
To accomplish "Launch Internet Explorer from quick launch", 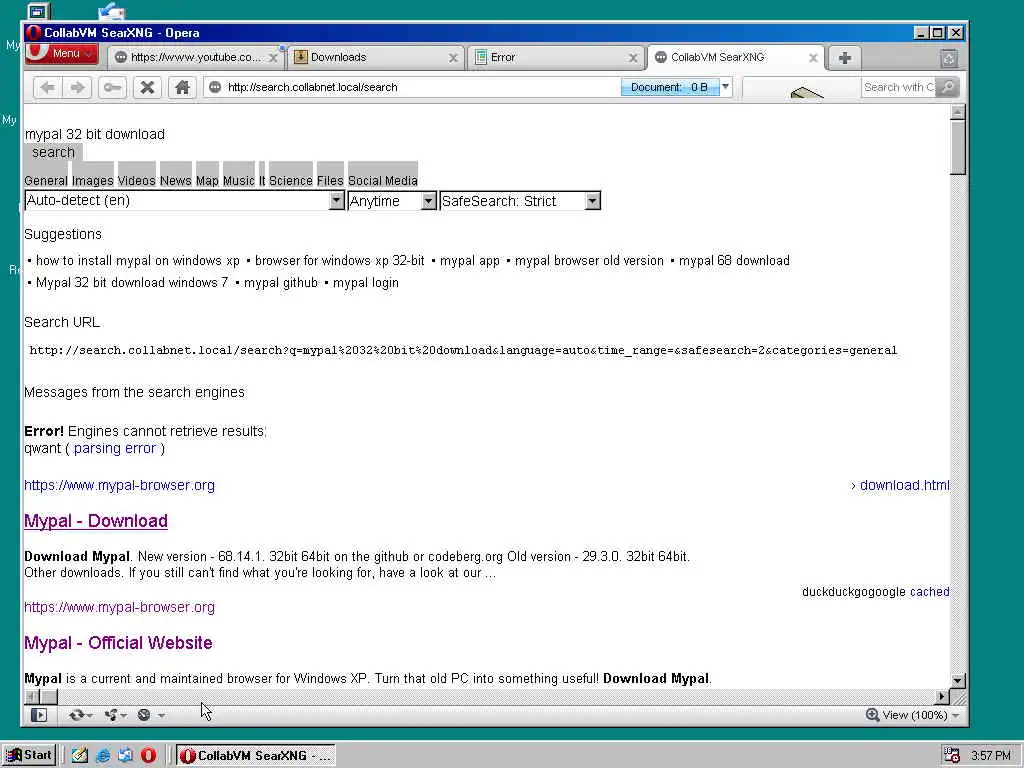I will pos(103,756).
